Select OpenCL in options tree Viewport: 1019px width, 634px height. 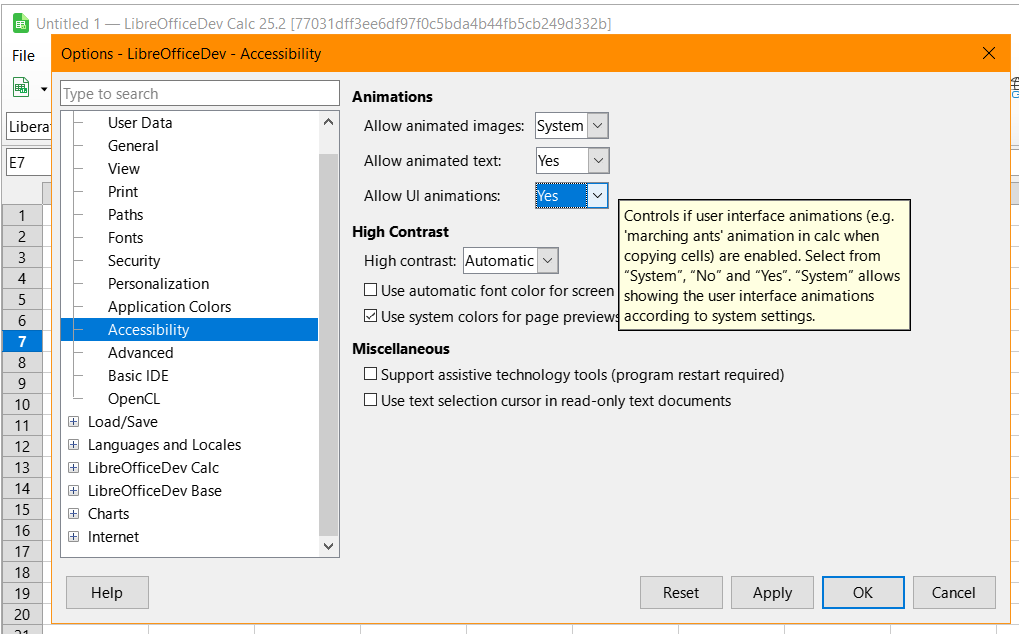133,399
